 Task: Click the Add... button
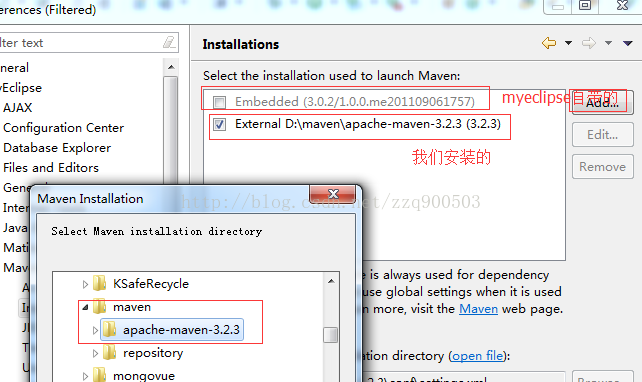(x=602, y=103)
